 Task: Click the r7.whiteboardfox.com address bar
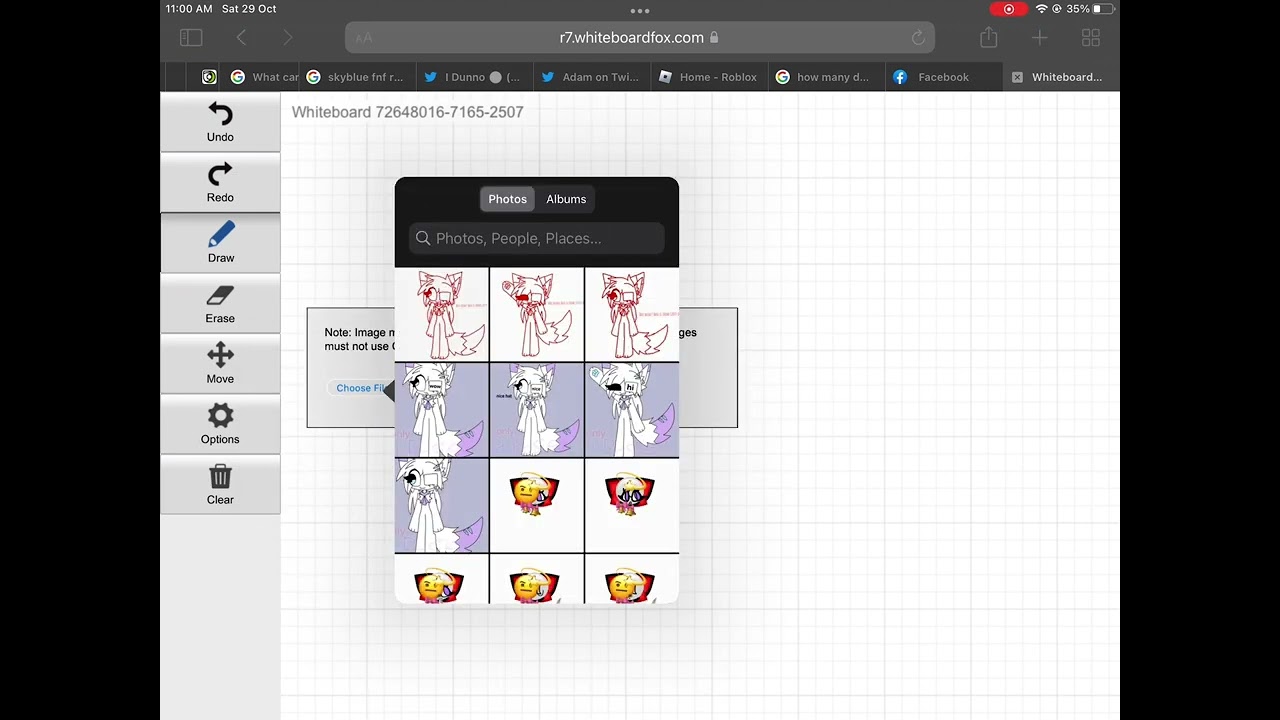(640, 37)
